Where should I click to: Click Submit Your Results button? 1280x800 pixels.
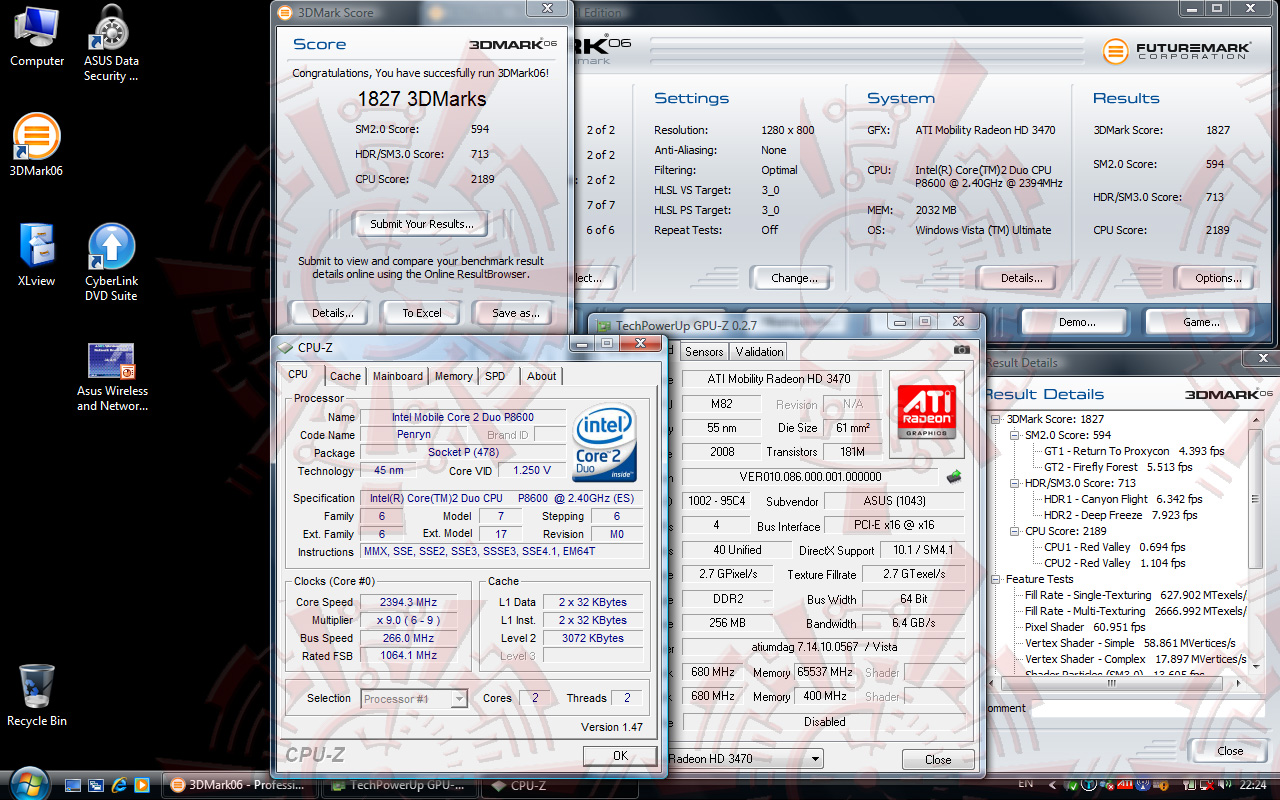(x=422, y=224)
